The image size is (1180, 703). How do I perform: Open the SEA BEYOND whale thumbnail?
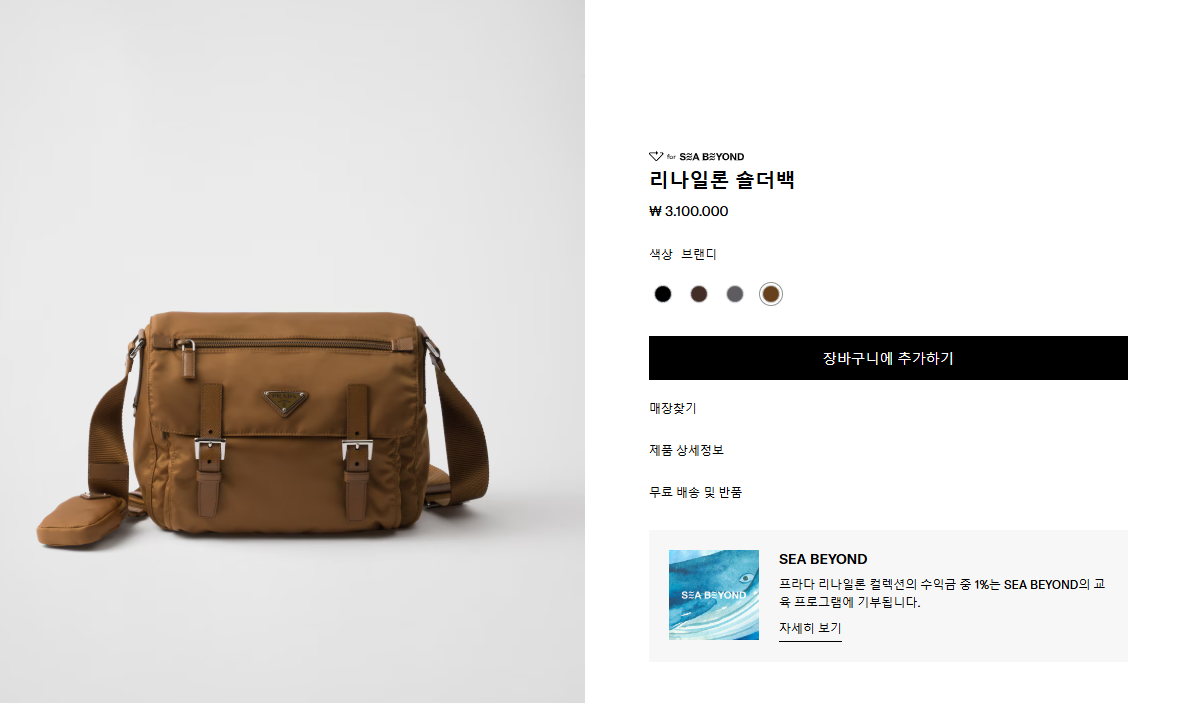click(713, 595)
